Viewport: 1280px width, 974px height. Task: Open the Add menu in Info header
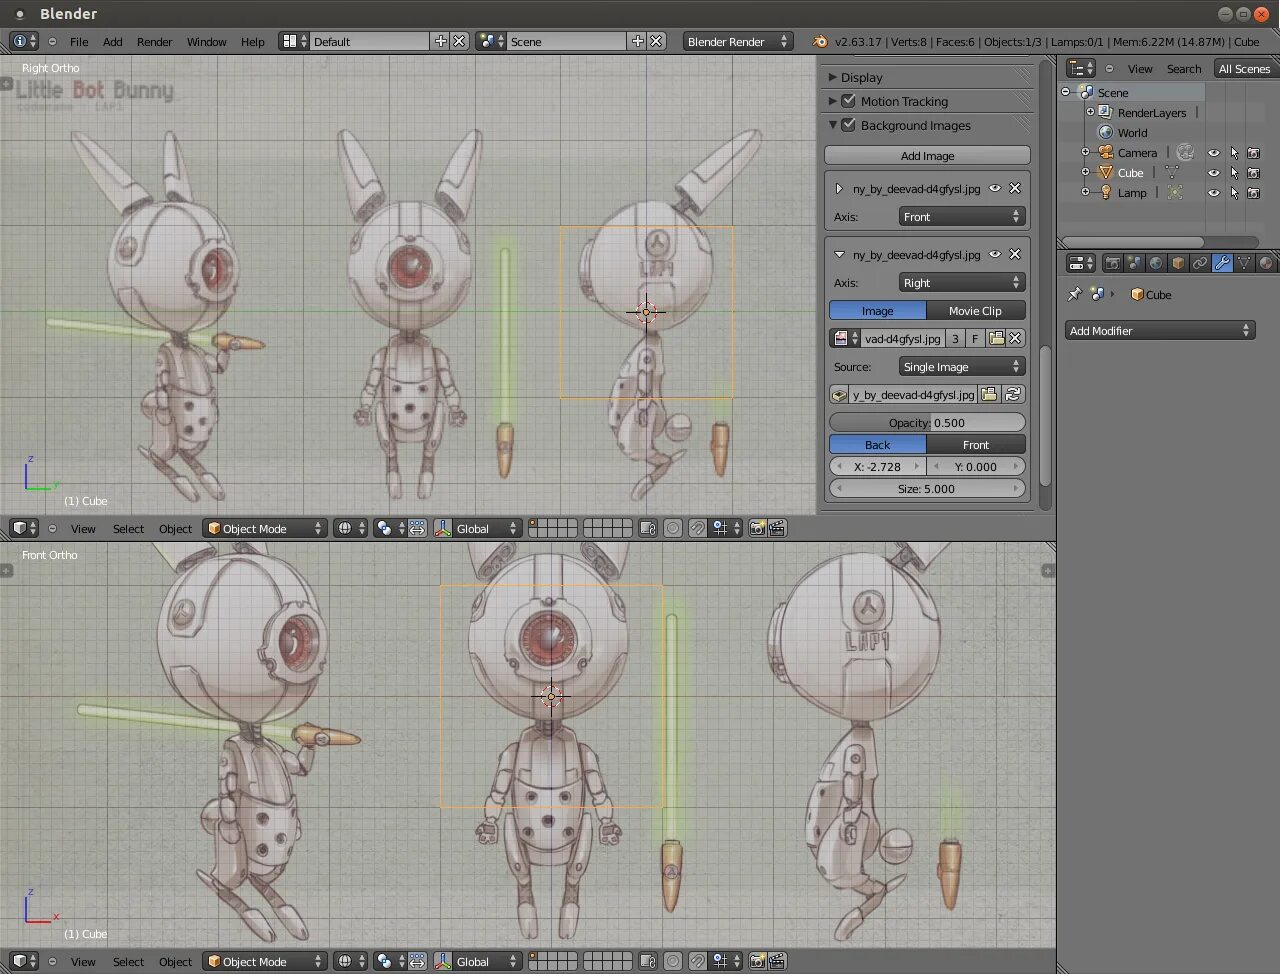point(113,41)
